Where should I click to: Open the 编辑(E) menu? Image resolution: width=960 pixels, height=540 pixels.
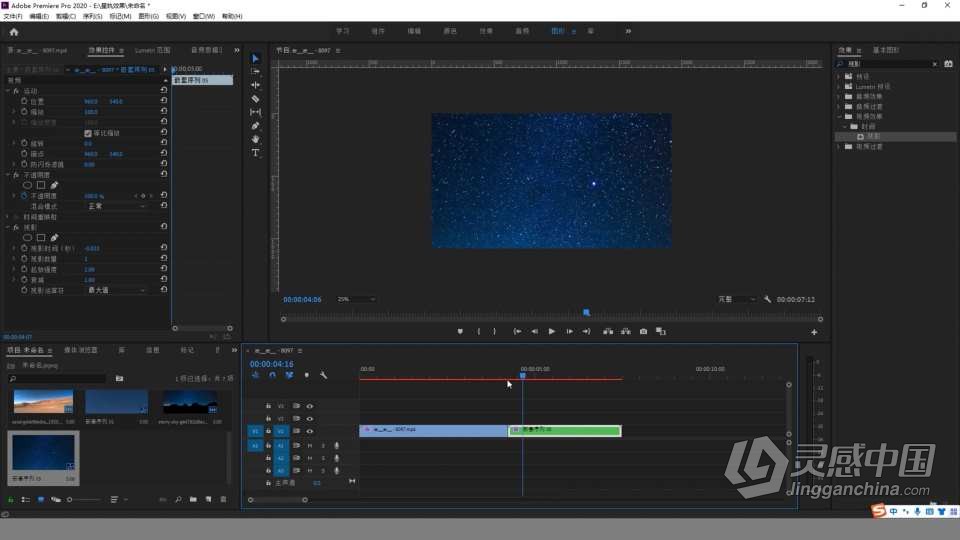(x=39, y=17)
